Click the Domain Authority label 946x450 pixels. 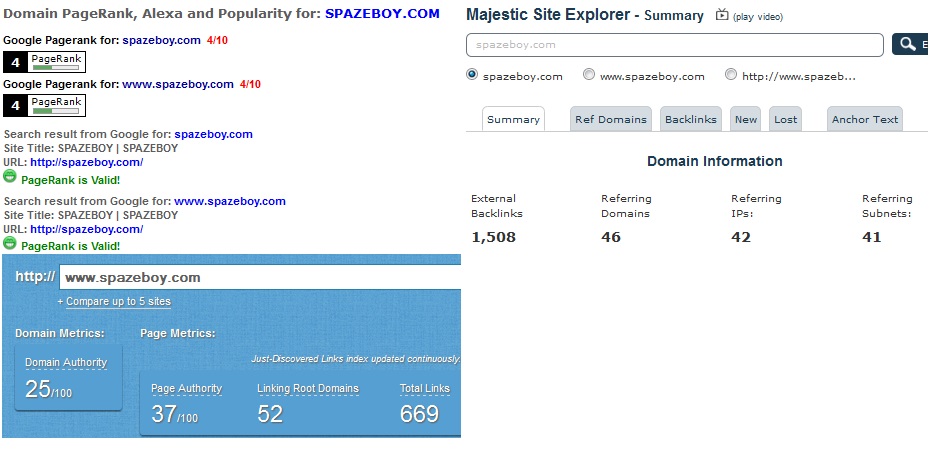click(x=66, y=363)
